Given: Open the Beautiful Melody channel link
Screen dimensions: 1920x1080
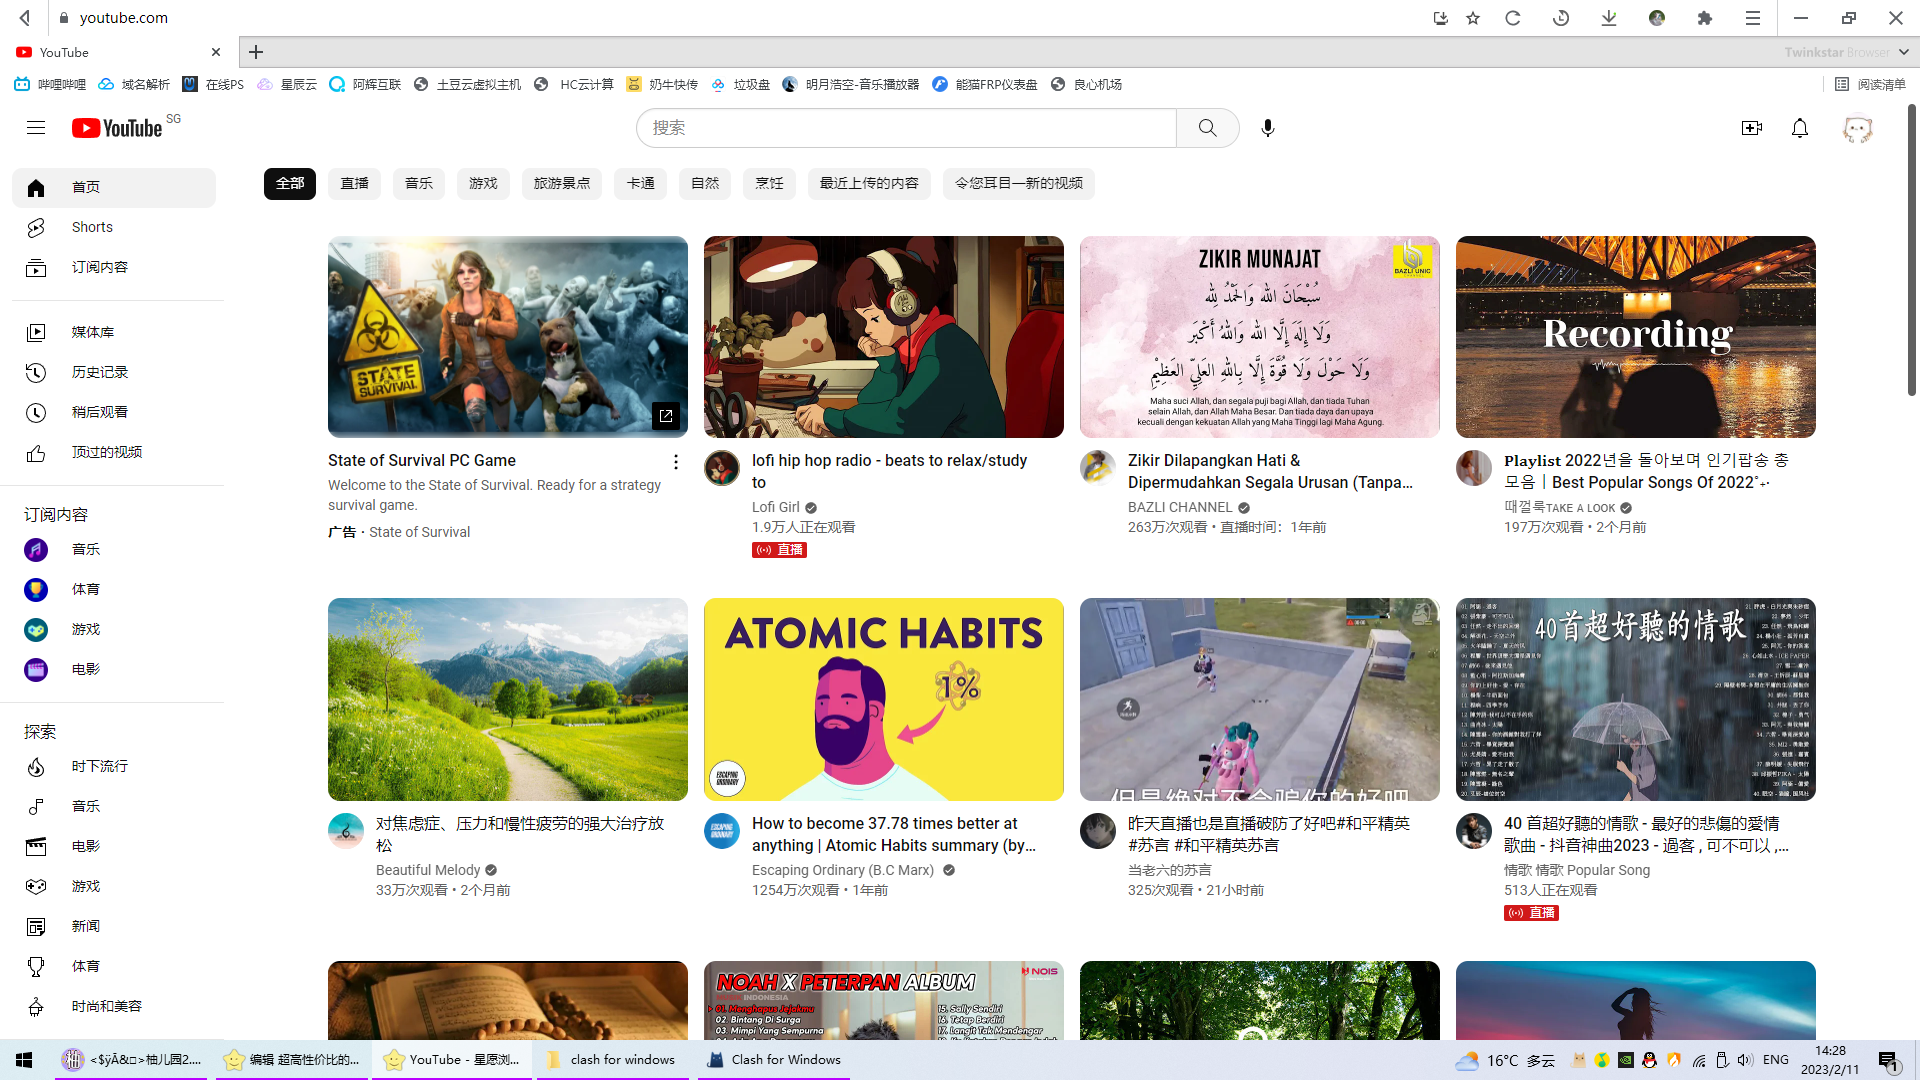Looking at the screenshot, I should click(428, 870).
